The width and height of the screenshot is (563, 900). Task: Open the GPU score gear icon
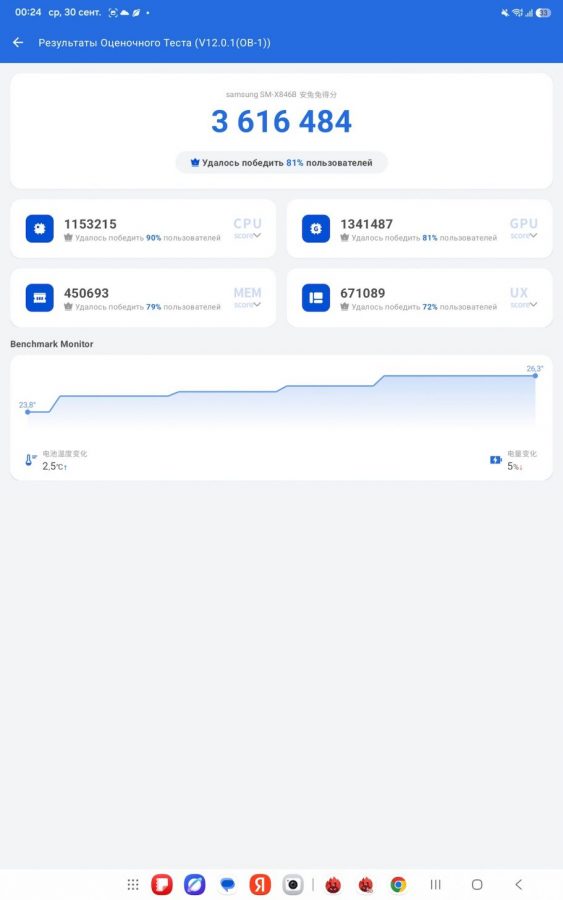click(316, 228)
